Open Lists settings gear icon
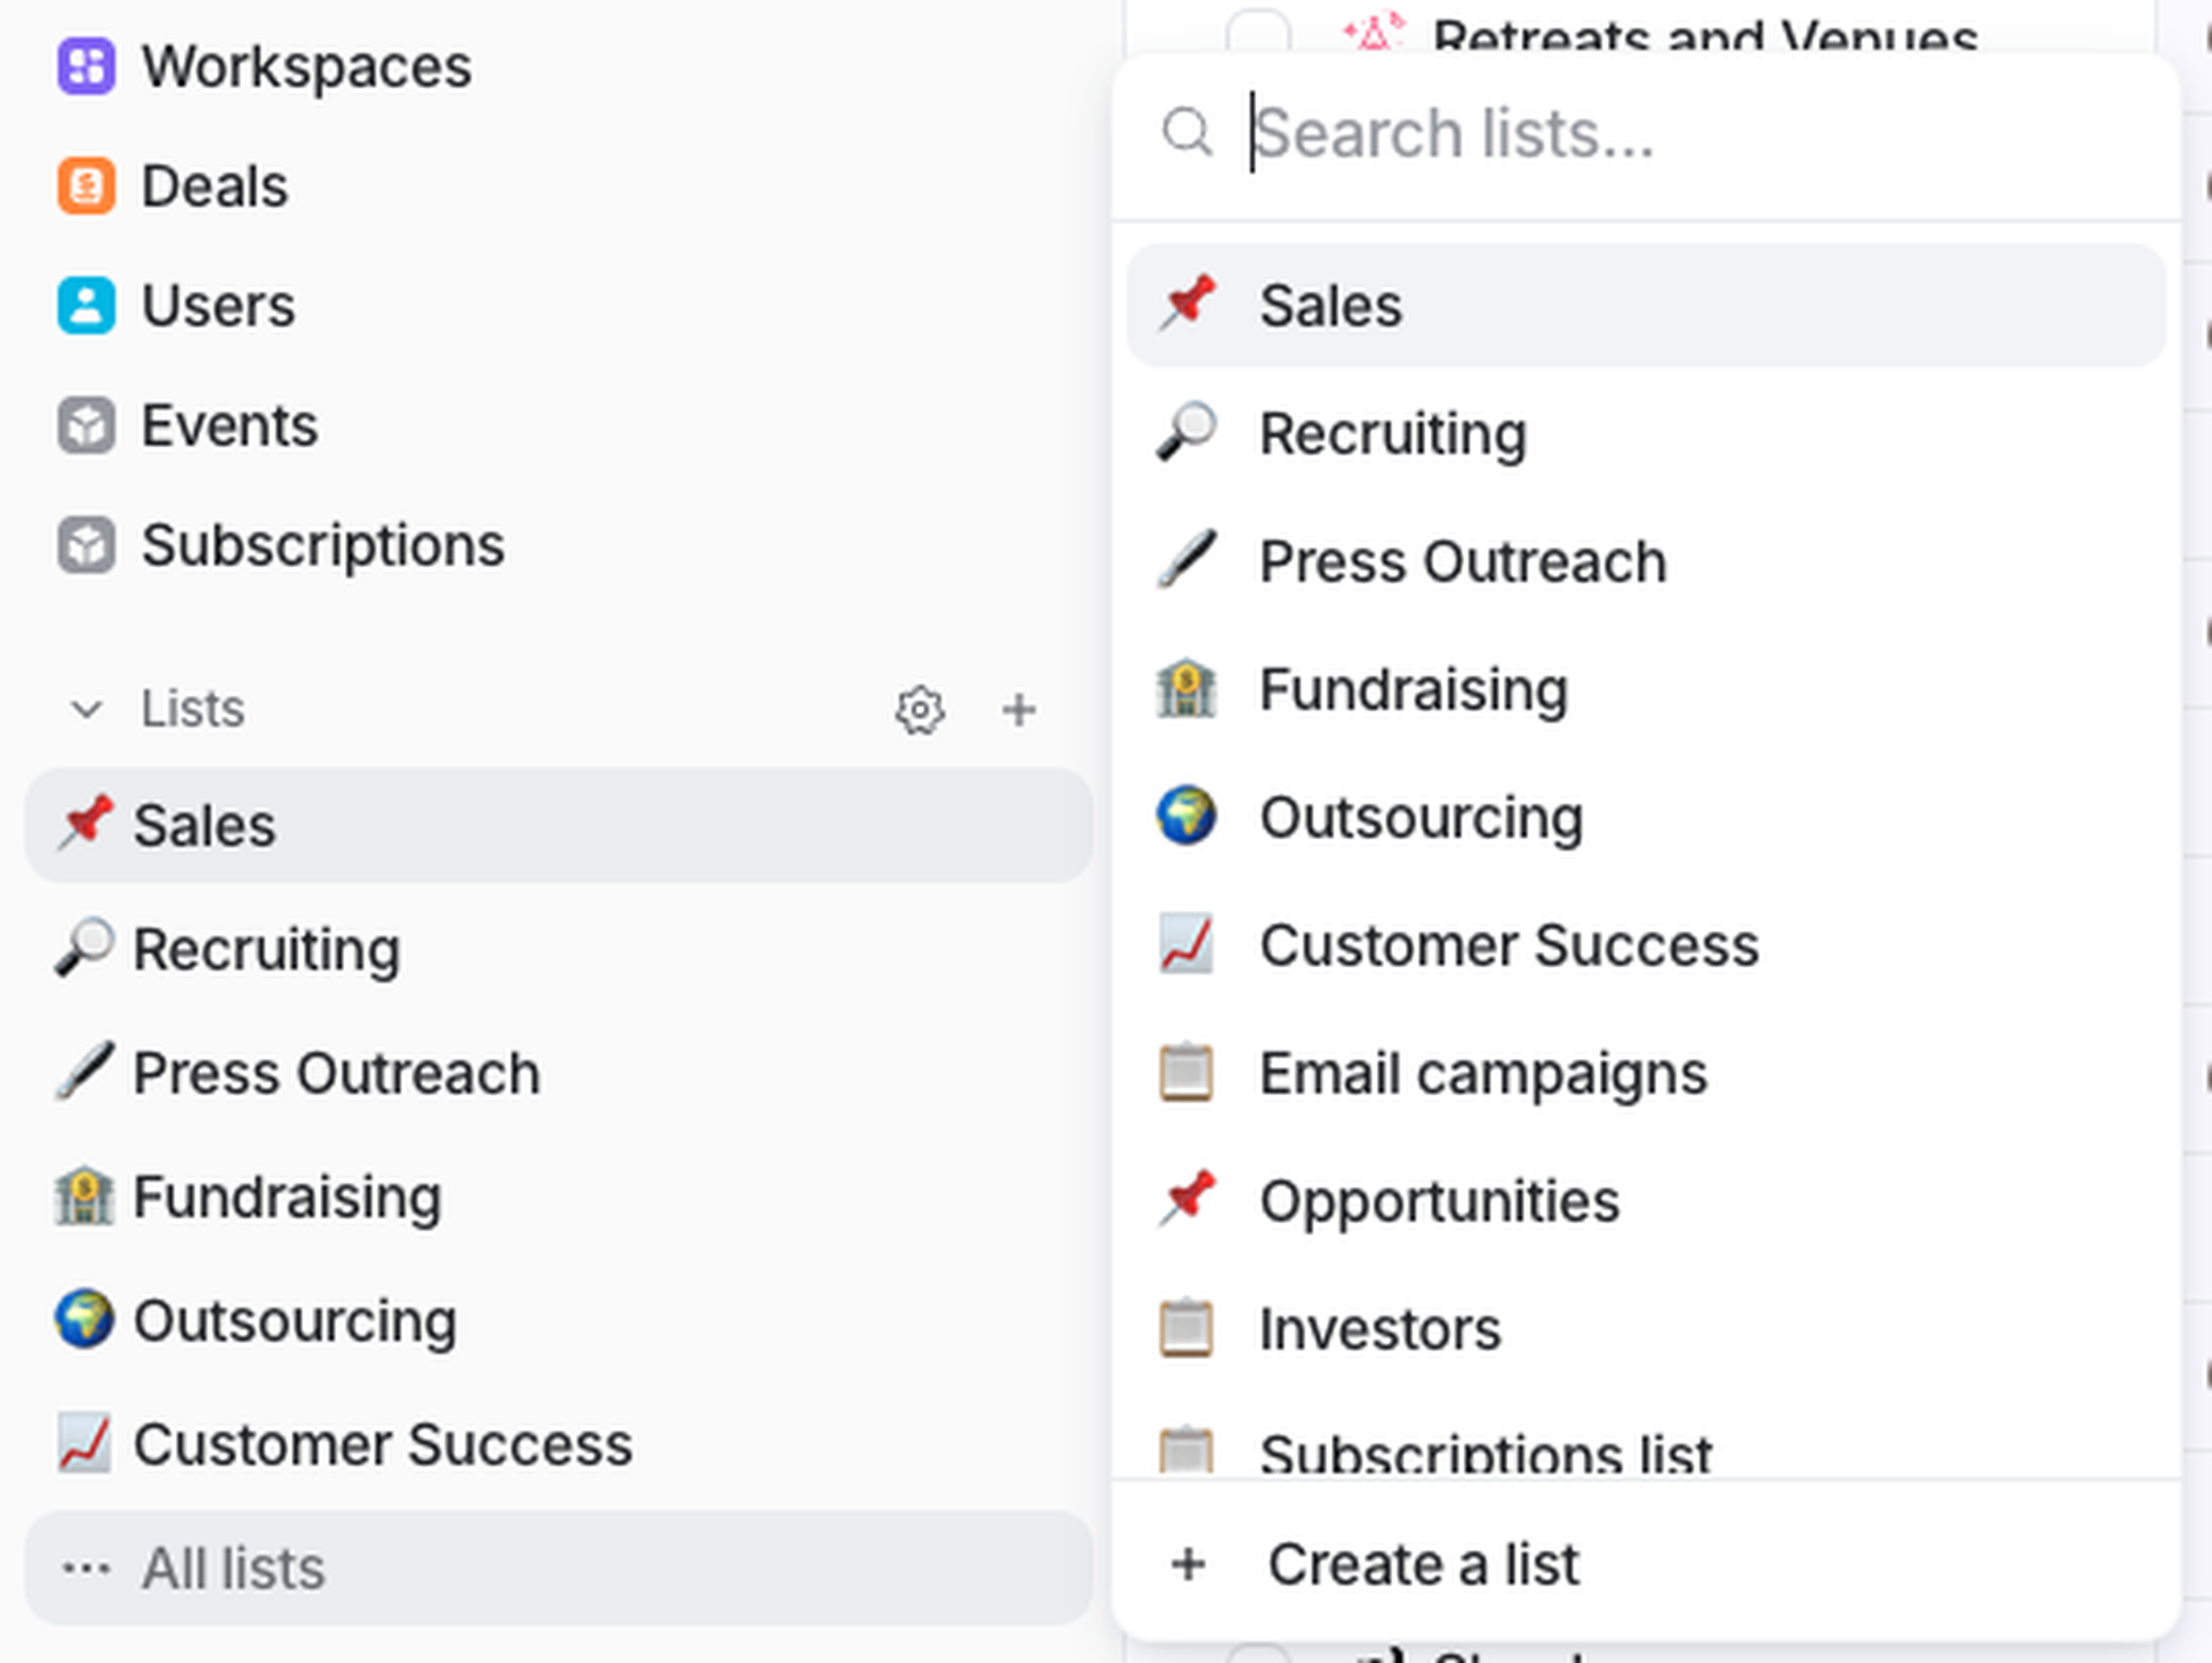Screen dimensions: 2212x1663 point(919,710)
